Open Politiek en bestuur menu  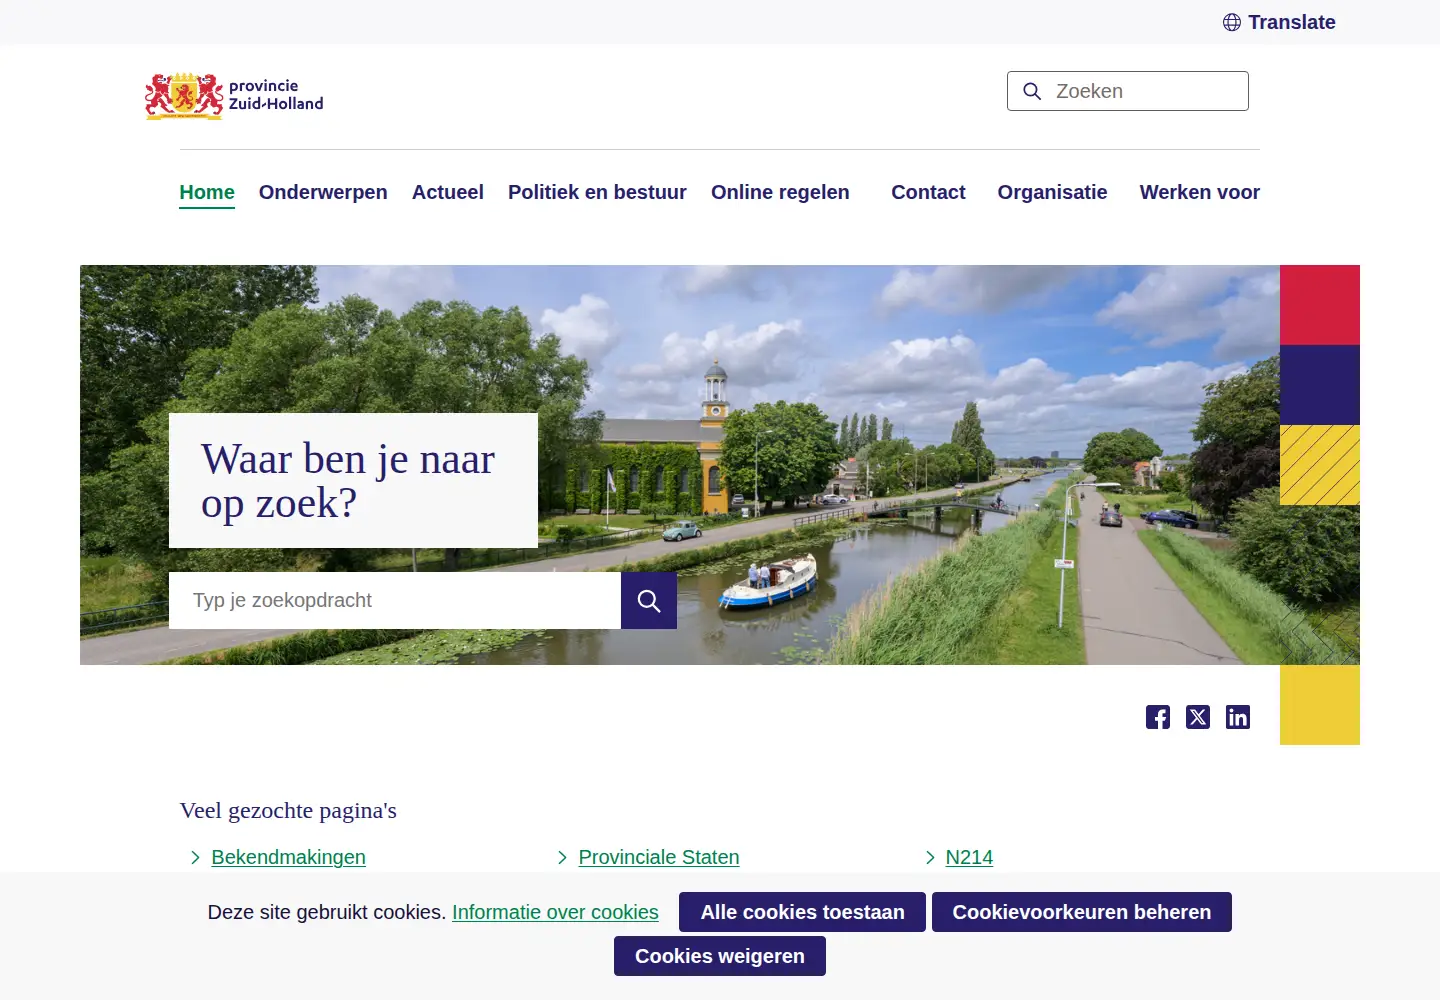click(597, 192)
